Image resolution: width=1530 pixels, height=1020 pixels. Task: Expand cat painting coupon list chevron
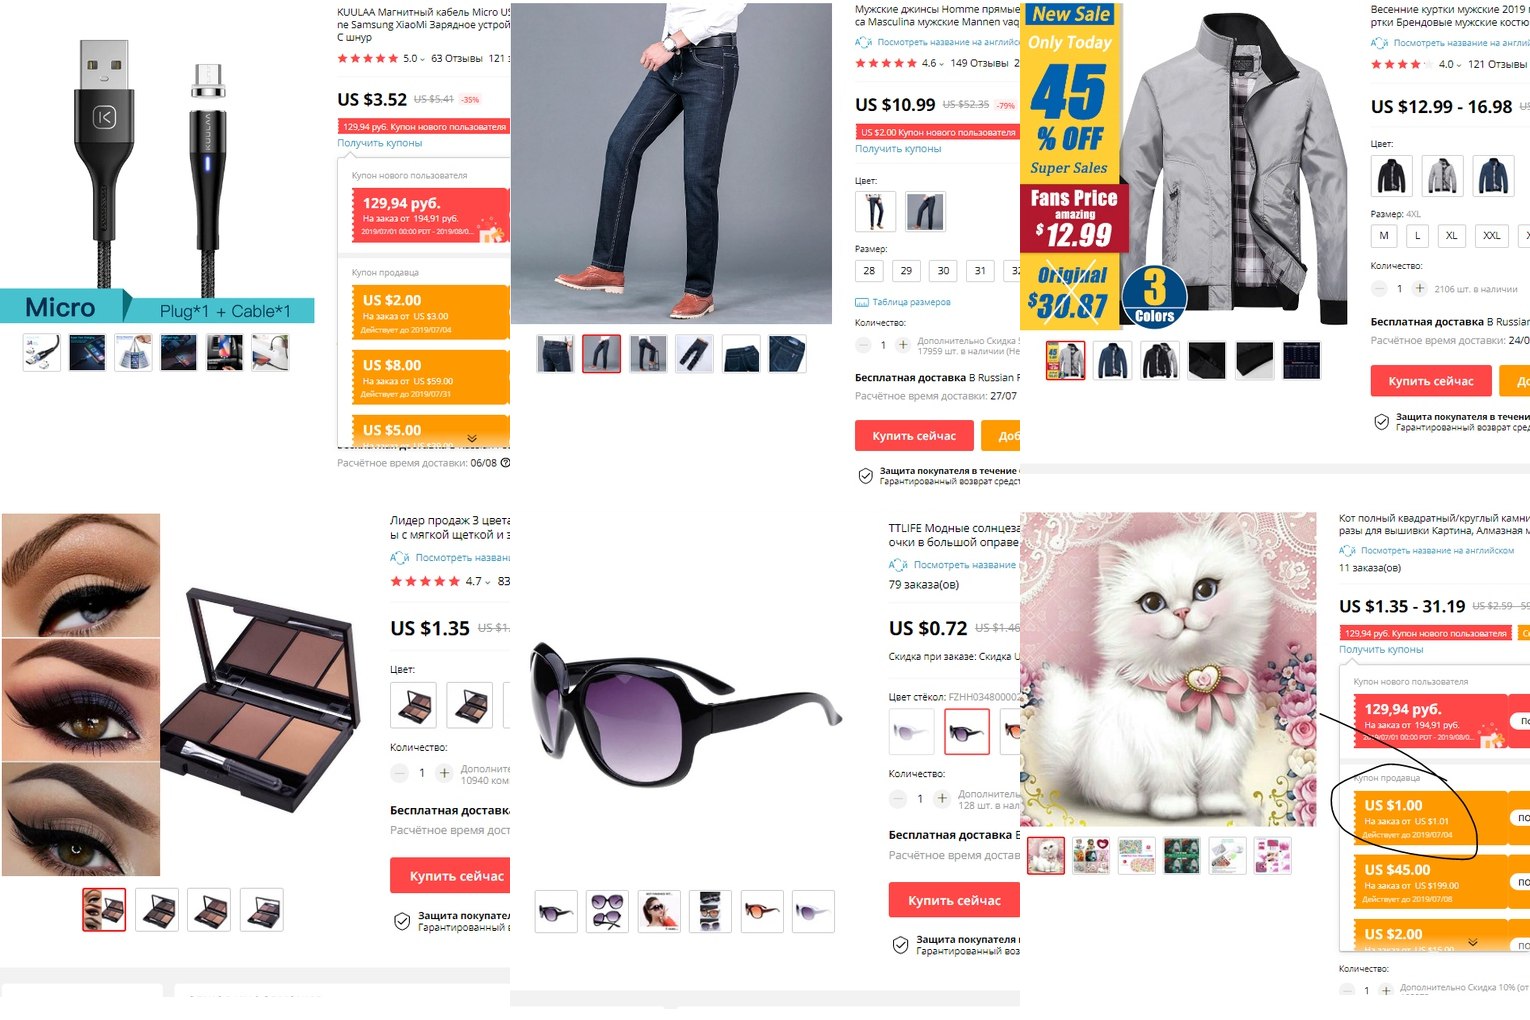[1472, 942]
